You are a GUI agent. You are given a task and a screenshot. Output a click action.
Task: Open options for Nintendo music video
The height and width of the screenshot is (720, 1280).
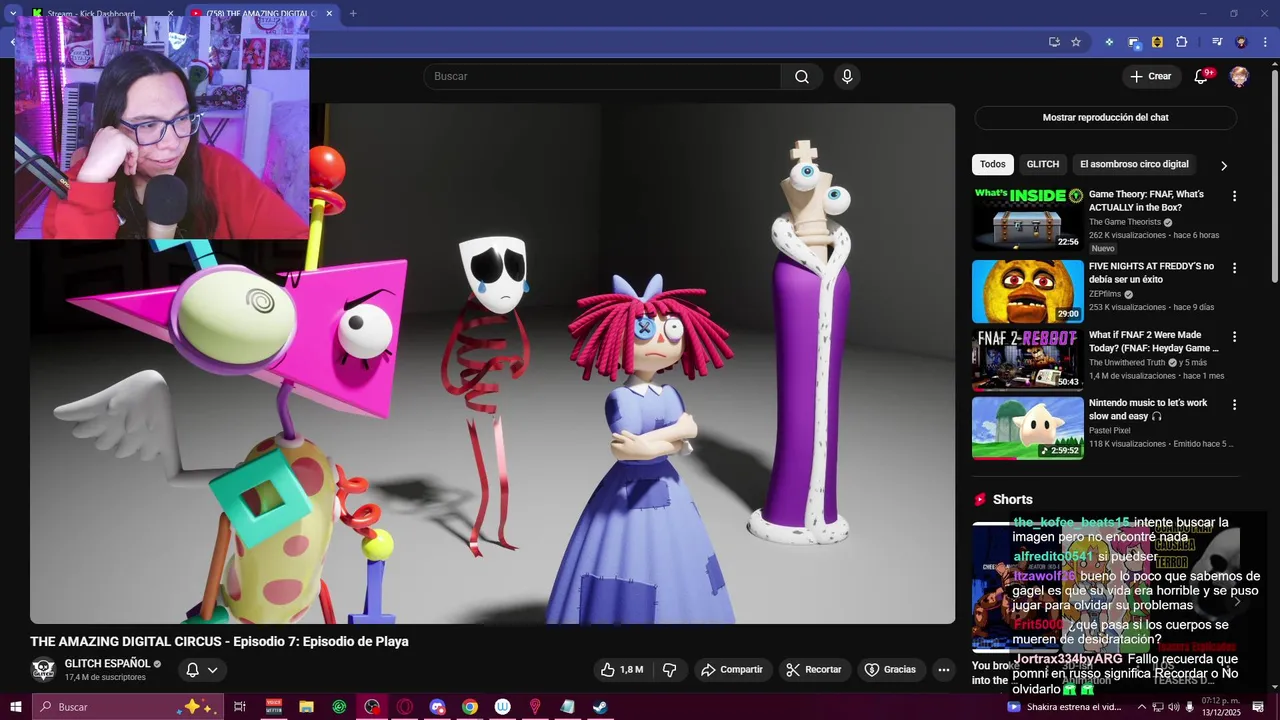[x=1234, y=405]
